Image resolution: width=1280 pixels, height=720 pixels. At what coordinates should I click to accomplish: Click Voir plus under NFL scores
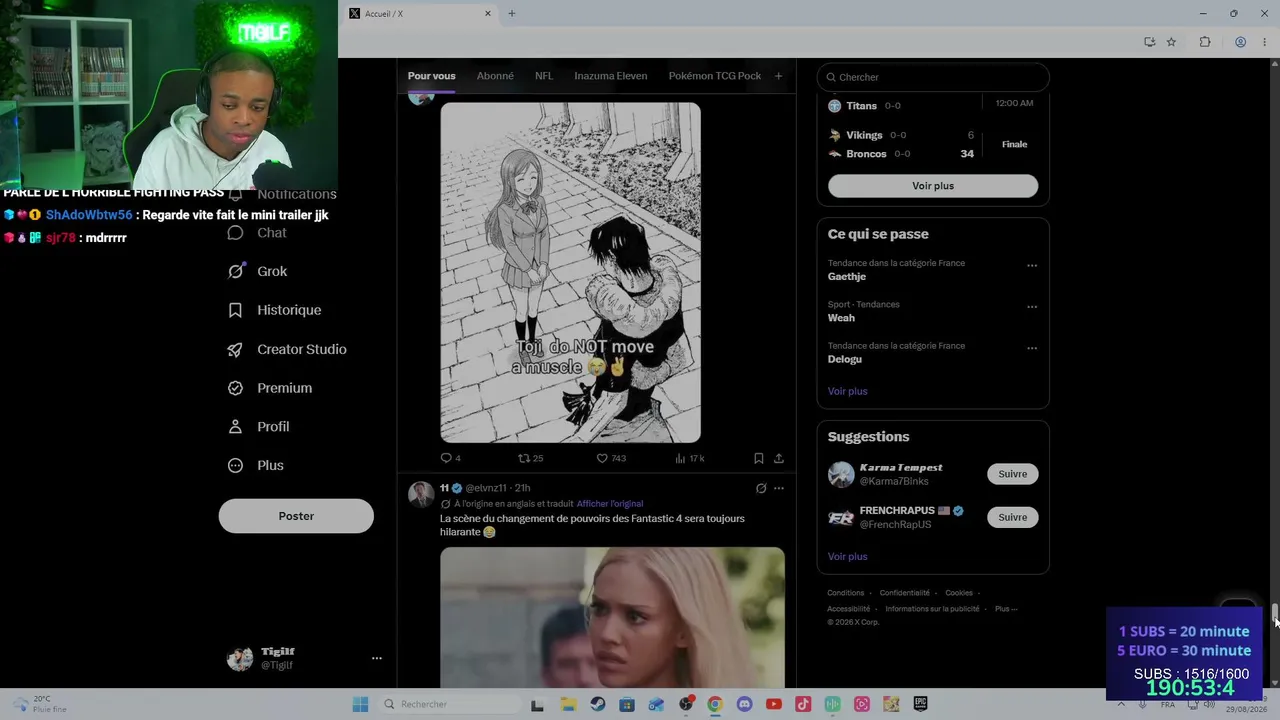tap(933, 186)
